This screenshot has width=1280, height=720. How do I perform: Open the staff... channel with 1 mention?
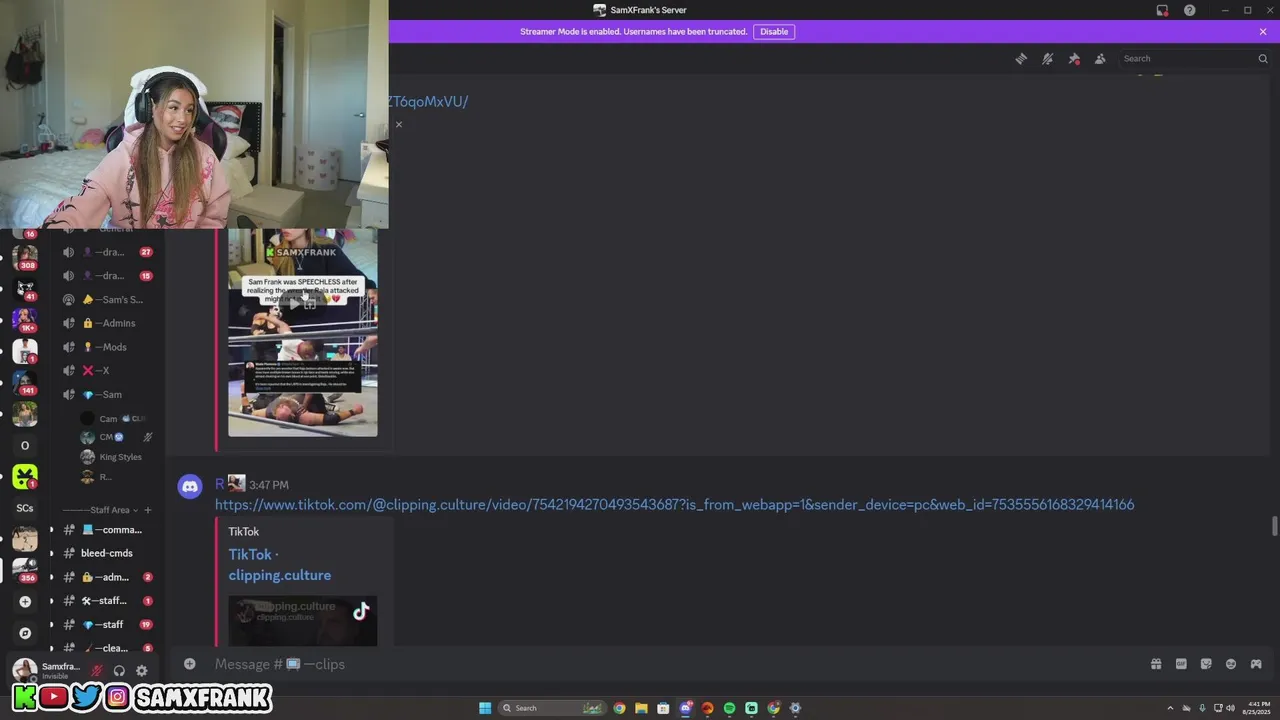(x=106, y=601)
